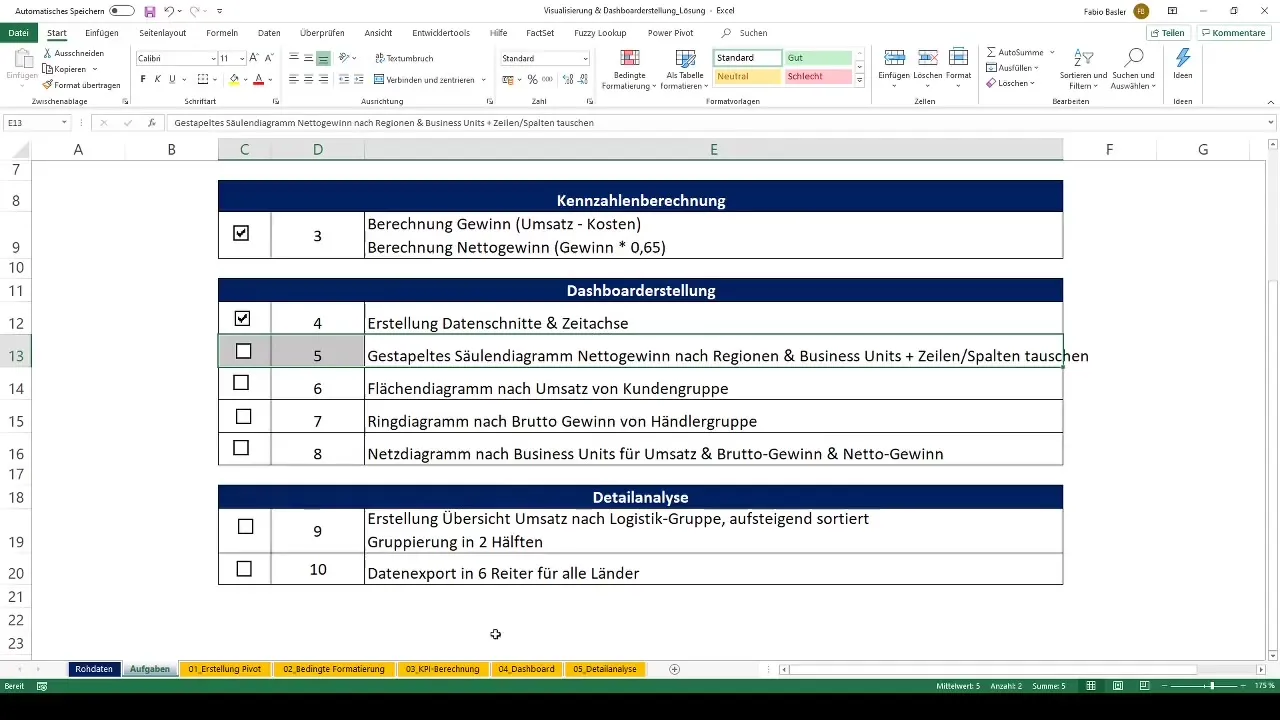Expand the cell styles gallery

coord(860,79)
